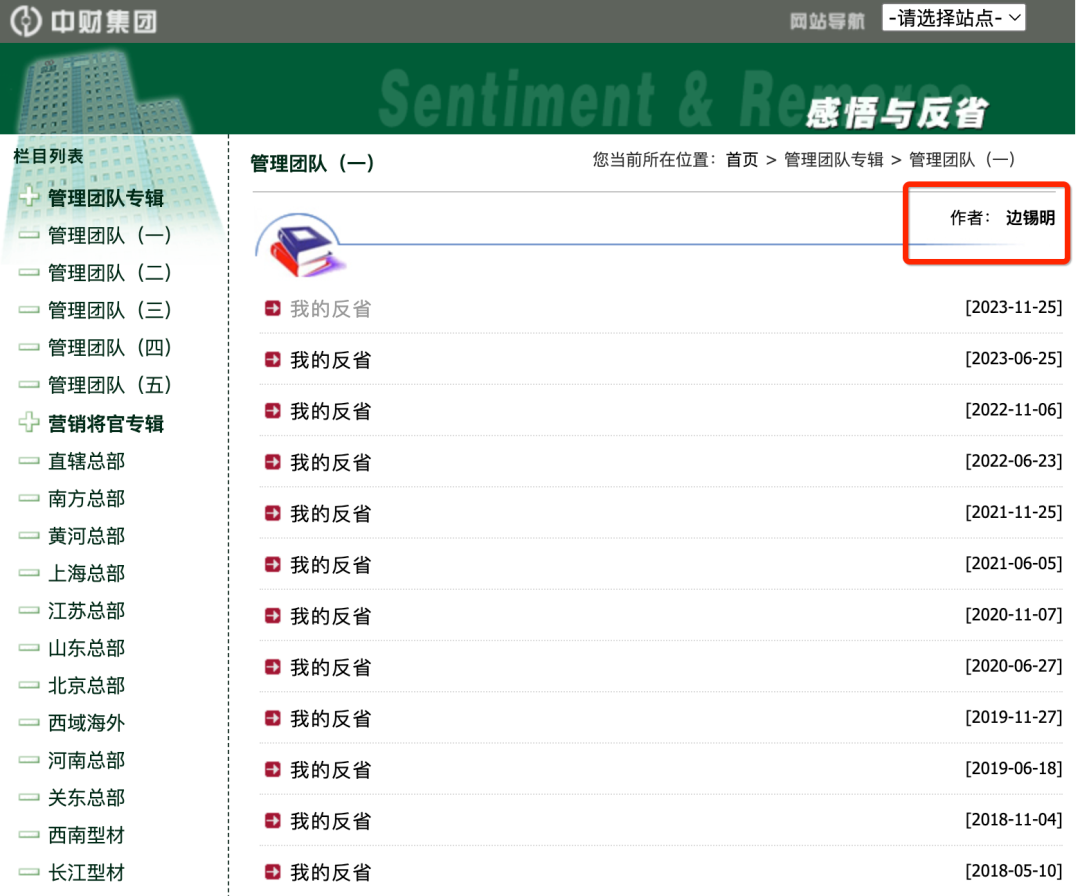Open 管理团队(三) in sidebar
The height and width of the screenshot is (896, 1080).
pos(109,310)
